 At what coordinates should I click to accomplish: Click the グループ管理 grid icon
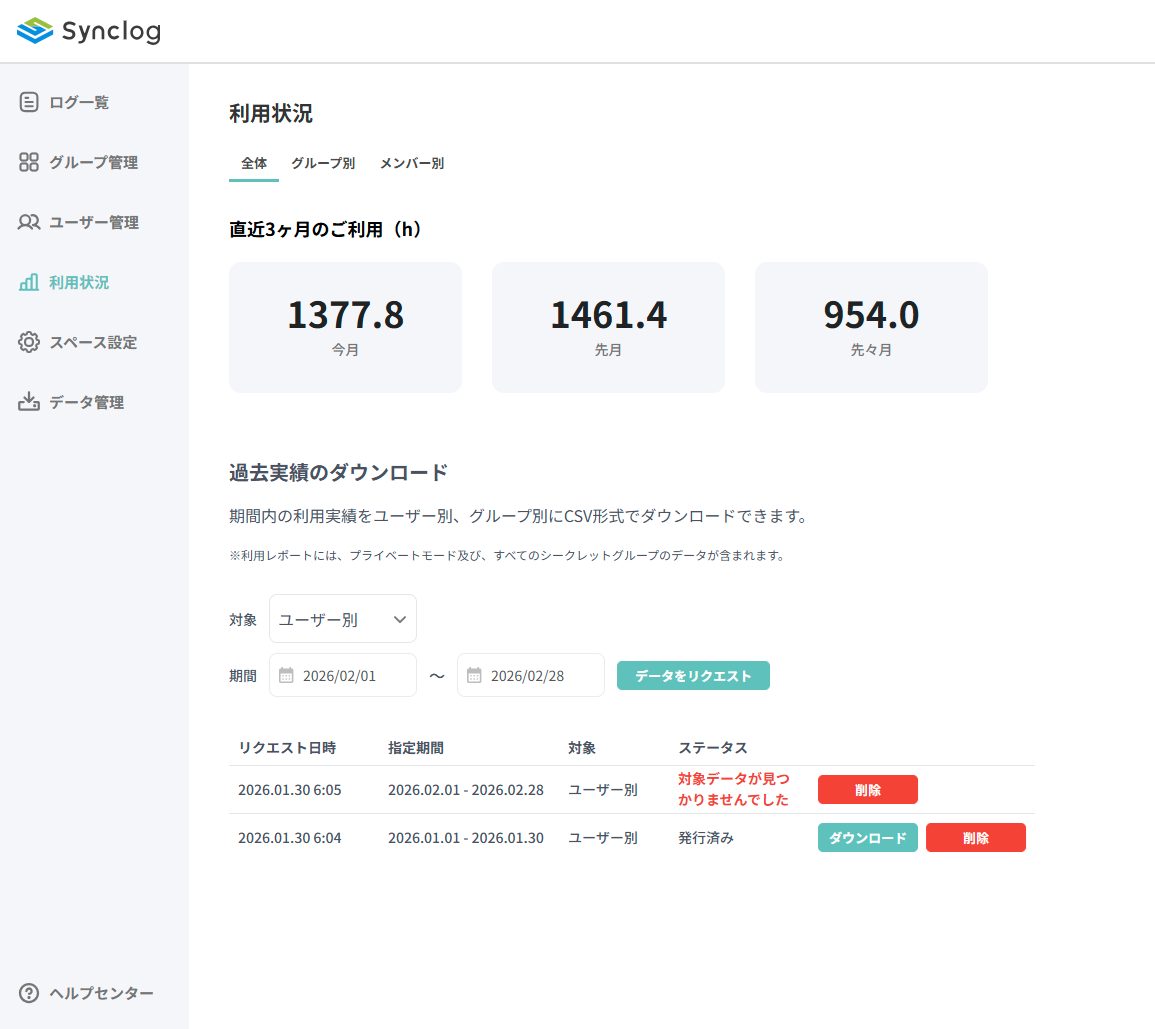point(28,162)
